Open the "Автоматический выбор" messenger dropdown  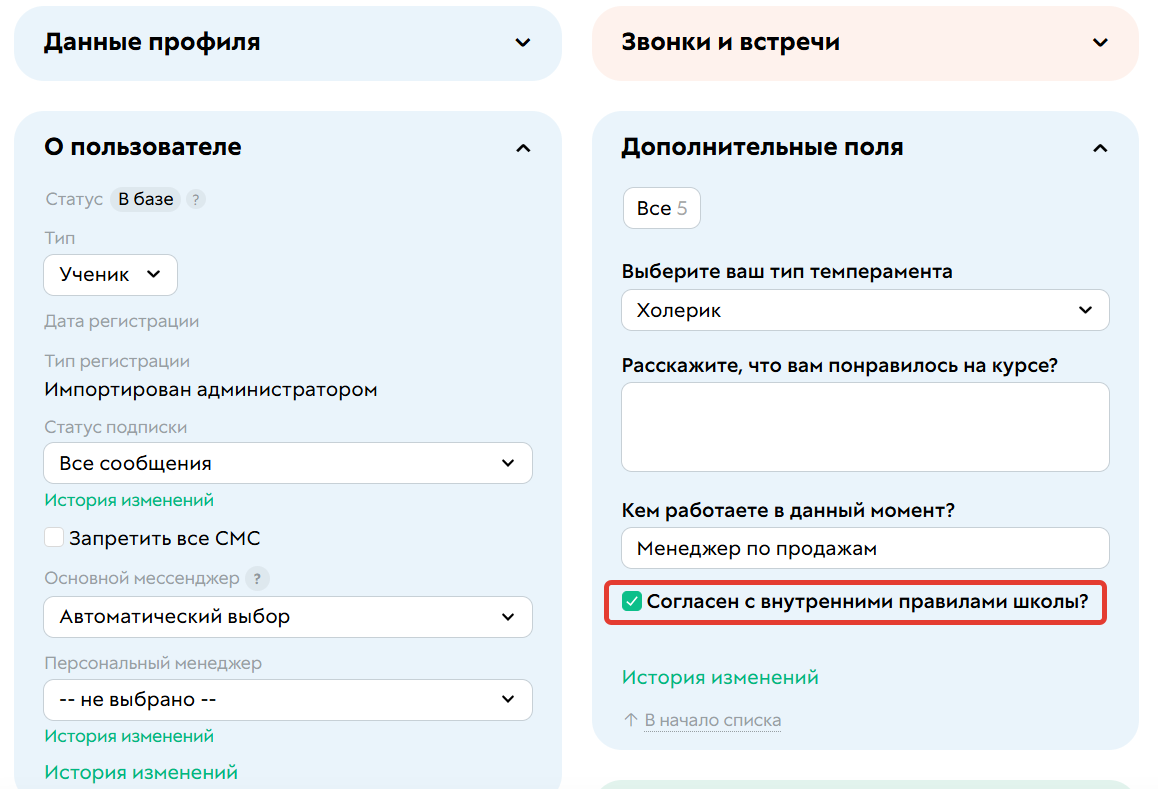[x=288, y=617]
